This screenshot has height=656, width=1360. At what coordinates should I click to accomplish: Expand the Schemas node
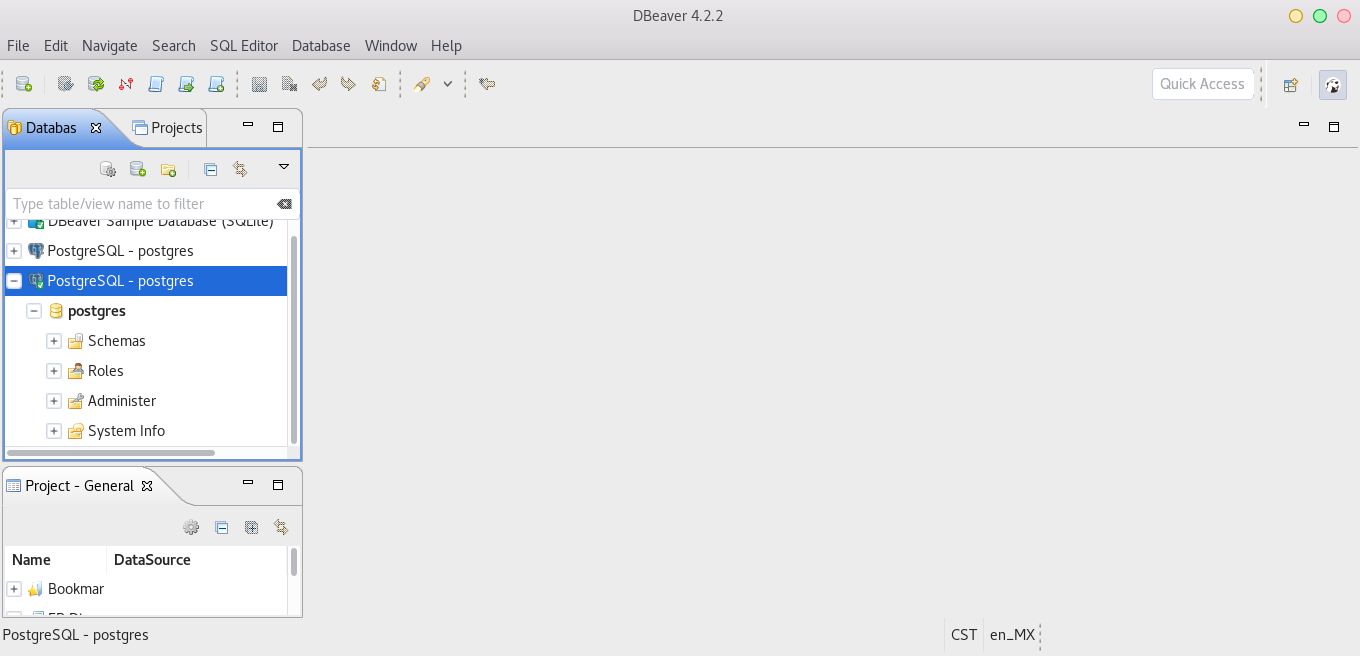[x=54, y=341]
